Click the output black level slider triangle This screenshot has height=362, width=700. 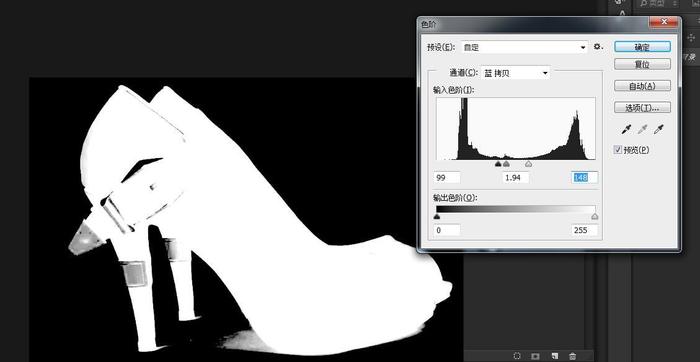click(x=437, y=216)
